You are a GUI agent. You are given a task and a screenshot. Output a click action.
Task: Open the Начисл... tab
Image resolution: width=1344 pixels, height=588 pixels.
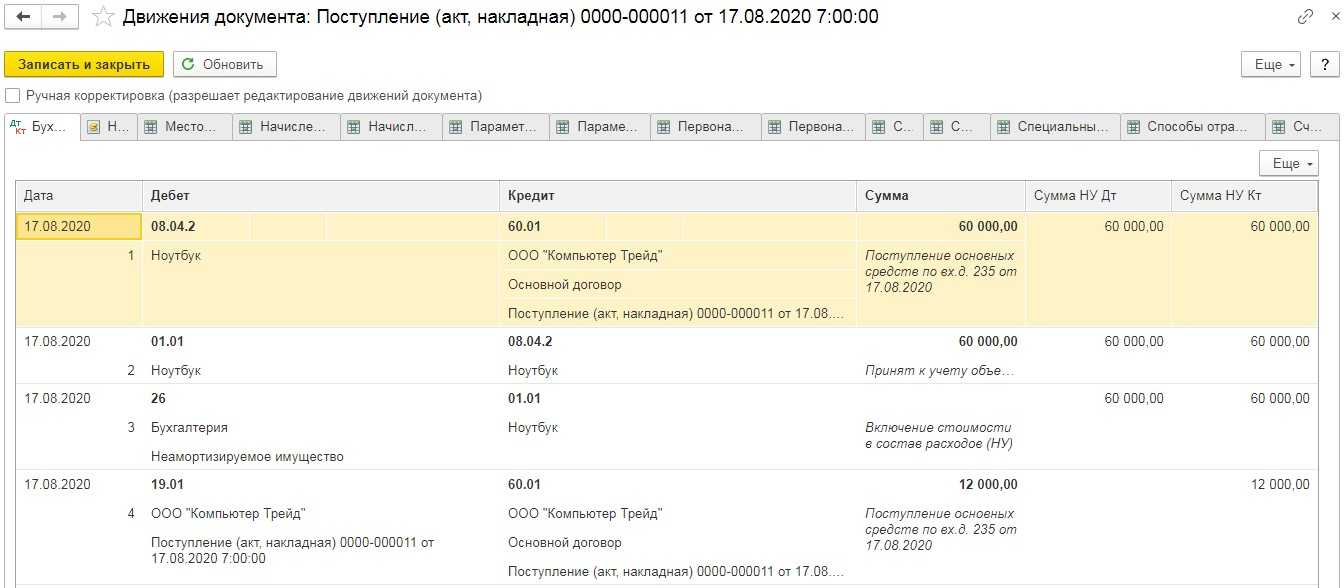(392, 127)
